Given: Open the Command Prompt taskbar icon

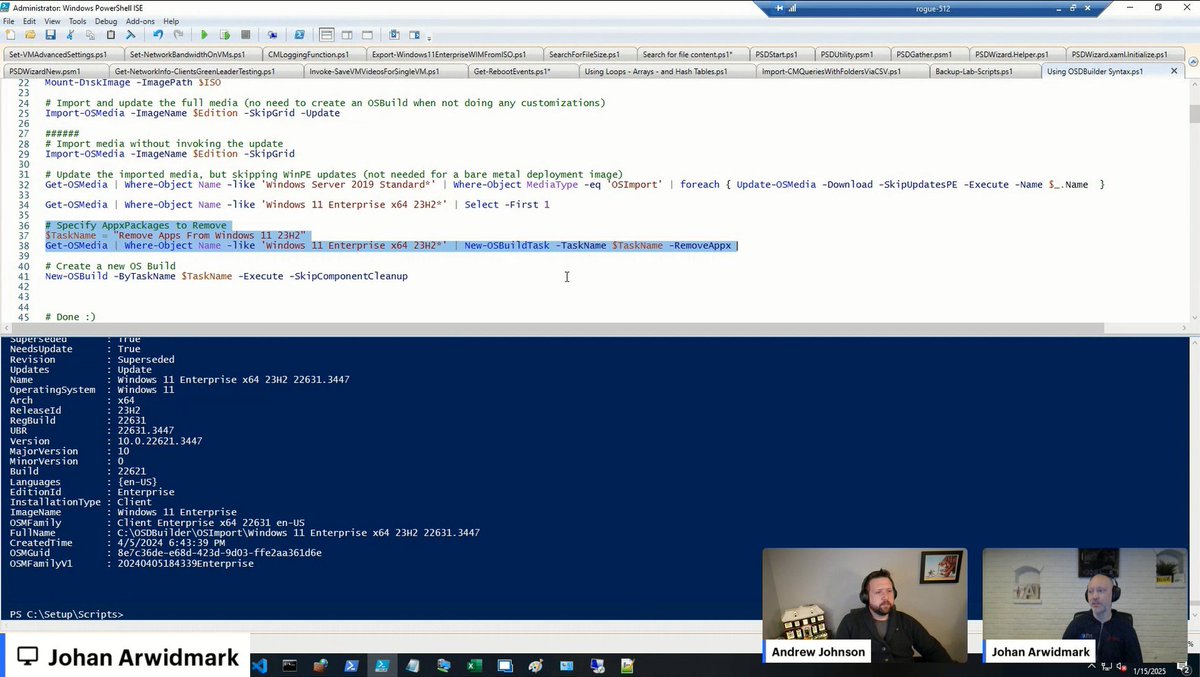Looking at the screenshot, I should point(289,665).
